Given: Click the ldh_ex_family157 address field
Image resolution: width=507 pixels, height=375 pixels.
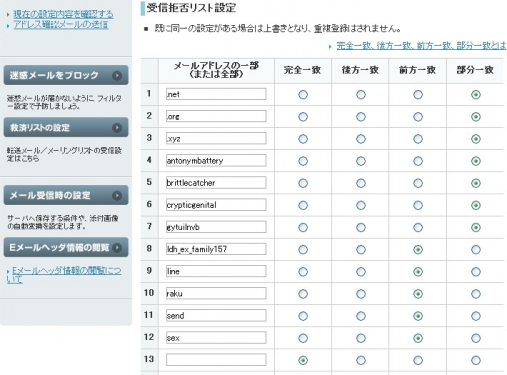Looking at the screenshot, I should coord(216,249).
